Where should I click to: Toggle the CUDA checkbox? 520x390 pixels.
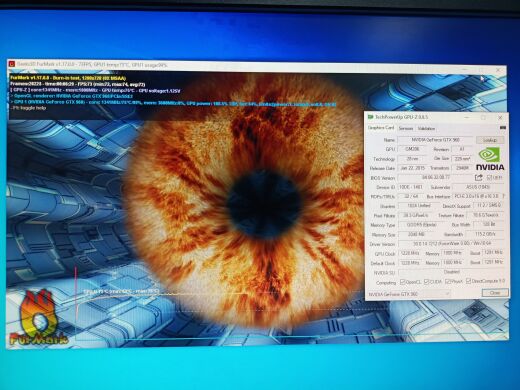(426, 282)
